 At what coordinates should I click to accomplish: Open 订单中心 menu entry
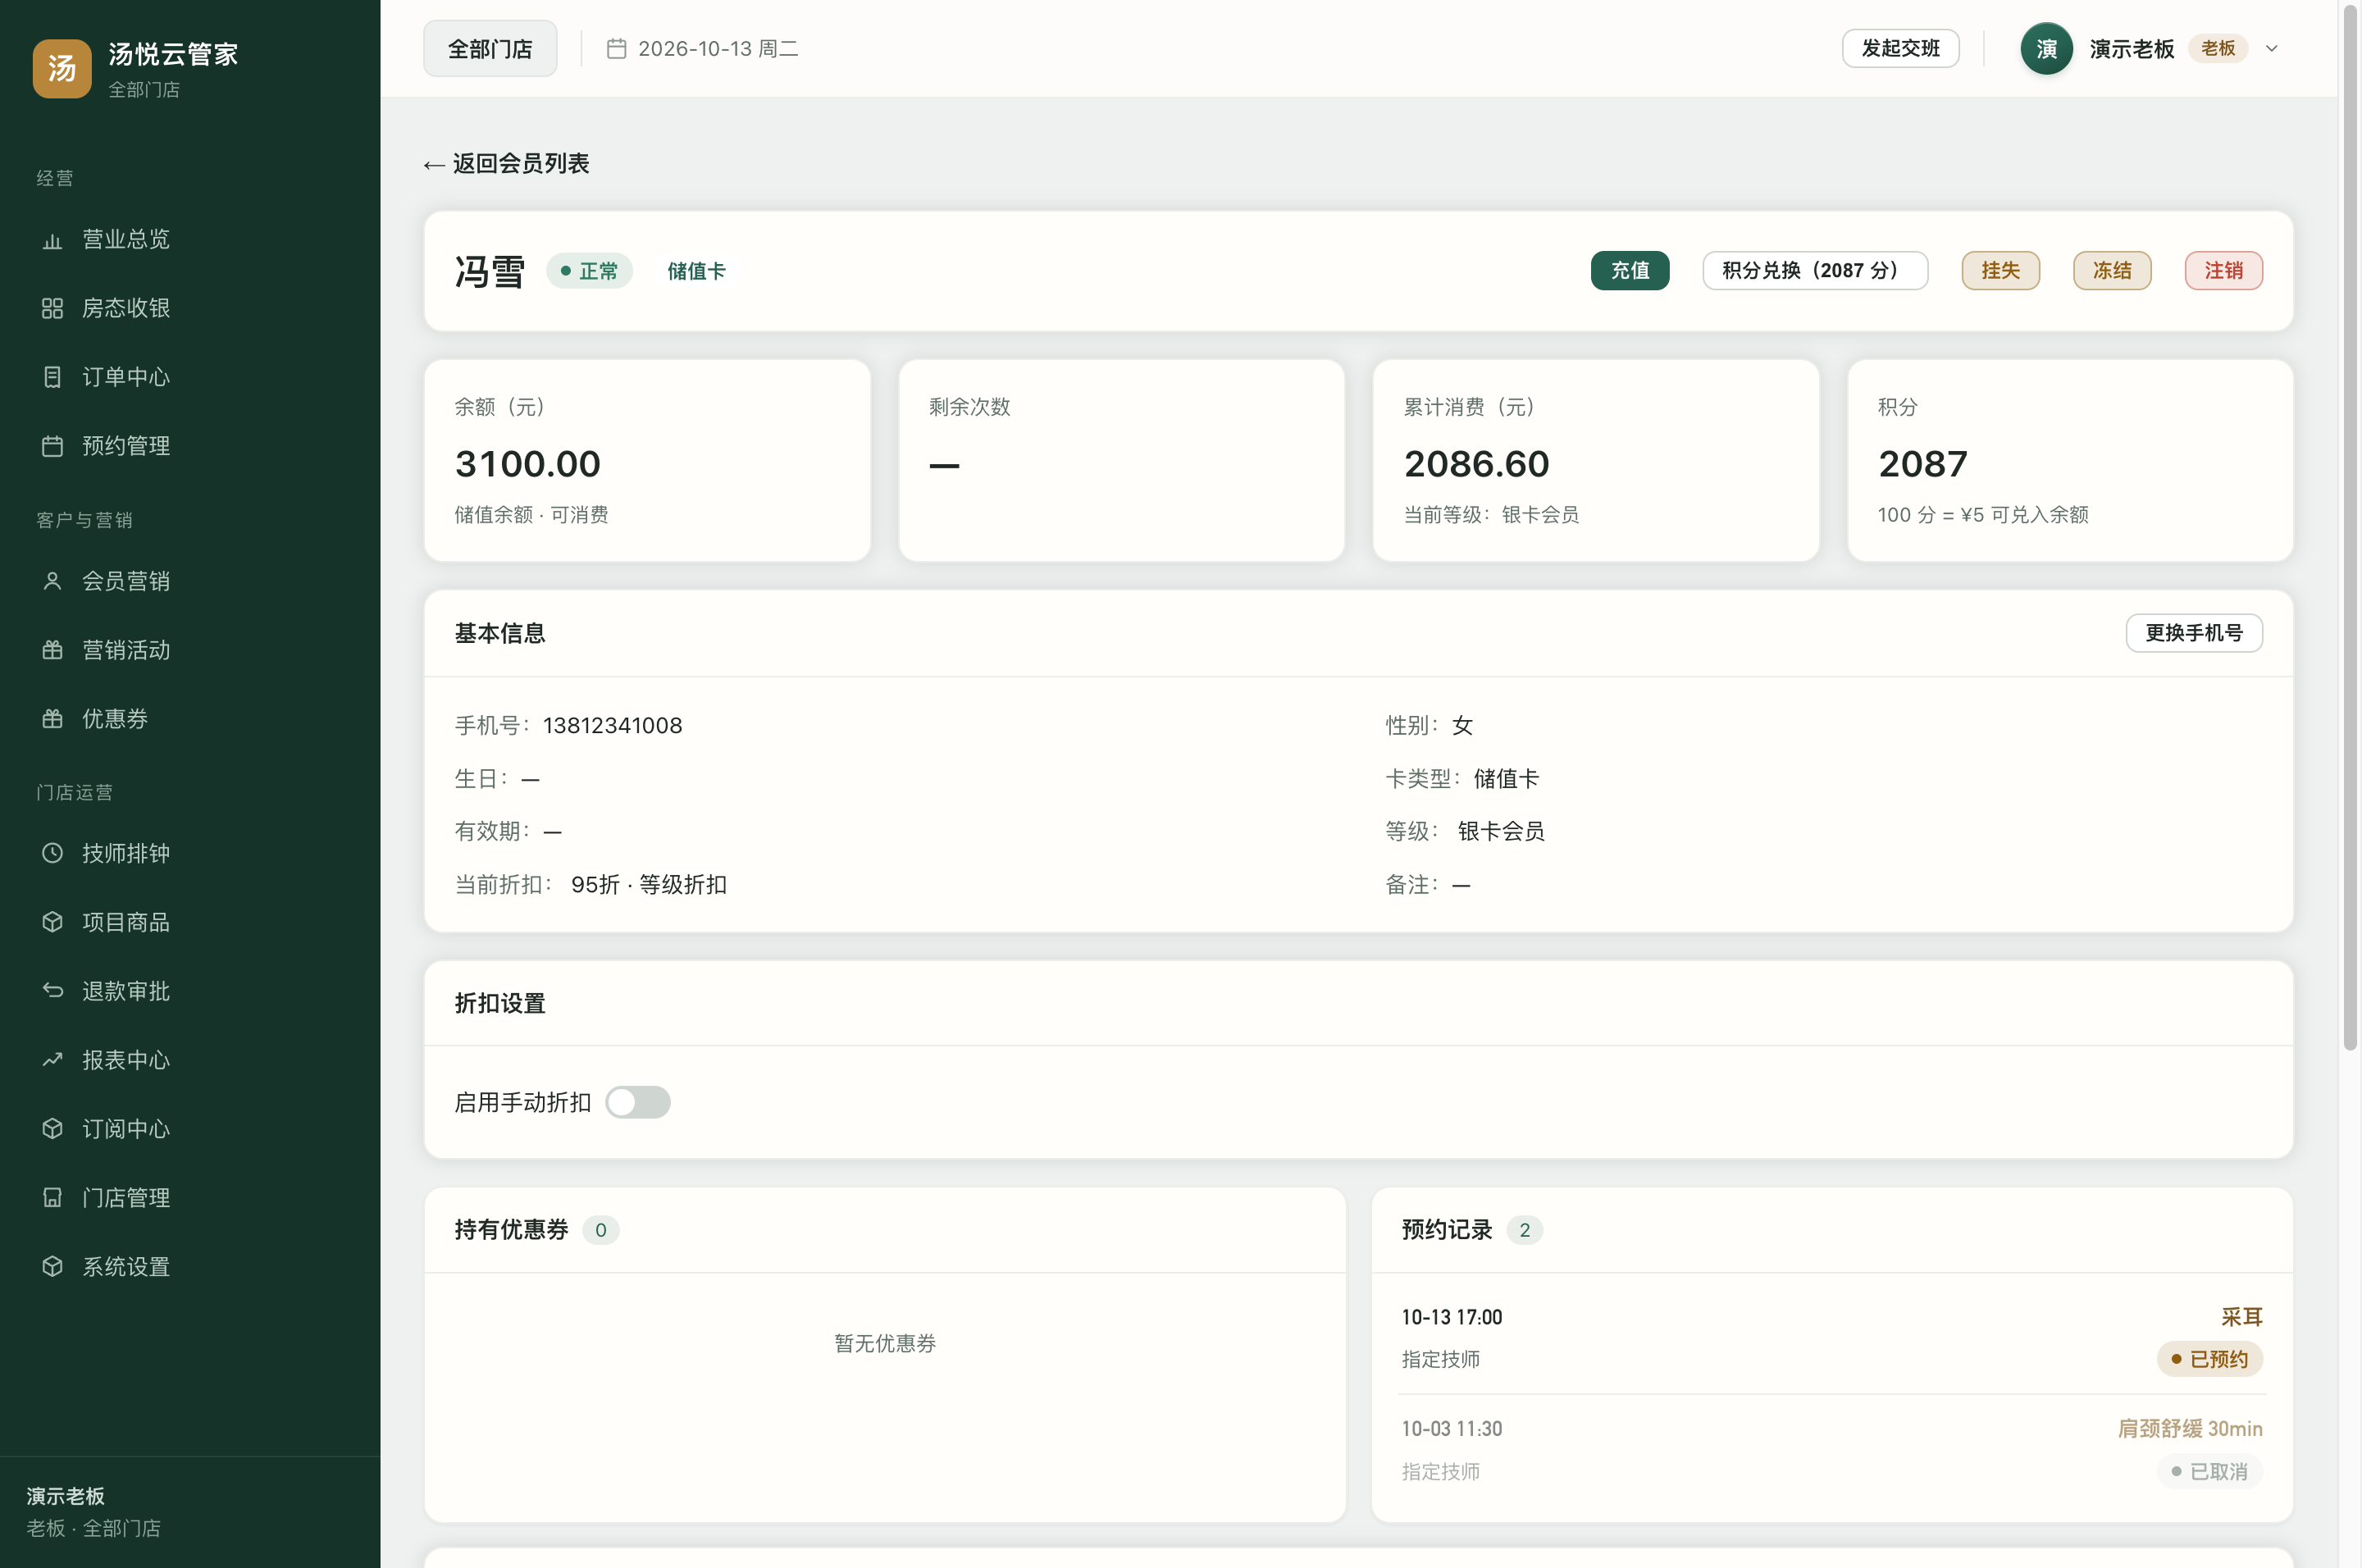190,377
